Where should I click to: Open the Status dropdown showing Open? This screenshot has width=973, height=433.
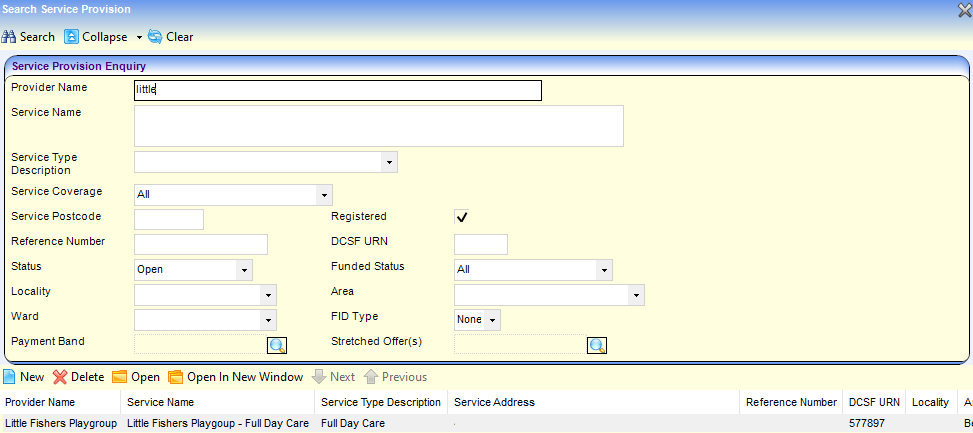tap(243, 270)
